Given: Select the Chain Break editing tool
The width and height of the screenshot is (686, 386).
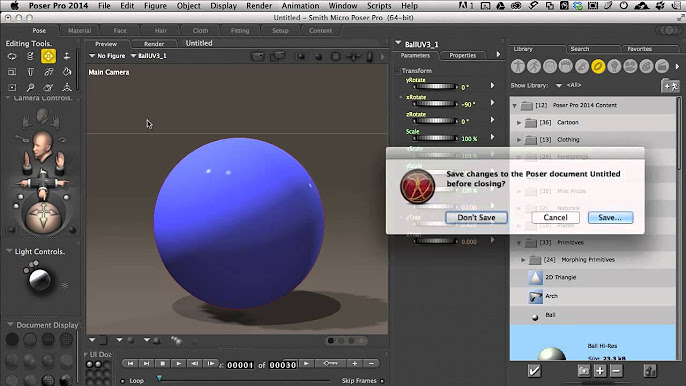Looking at the screenshot, I should pyautogui.click(x=49, y=71).
